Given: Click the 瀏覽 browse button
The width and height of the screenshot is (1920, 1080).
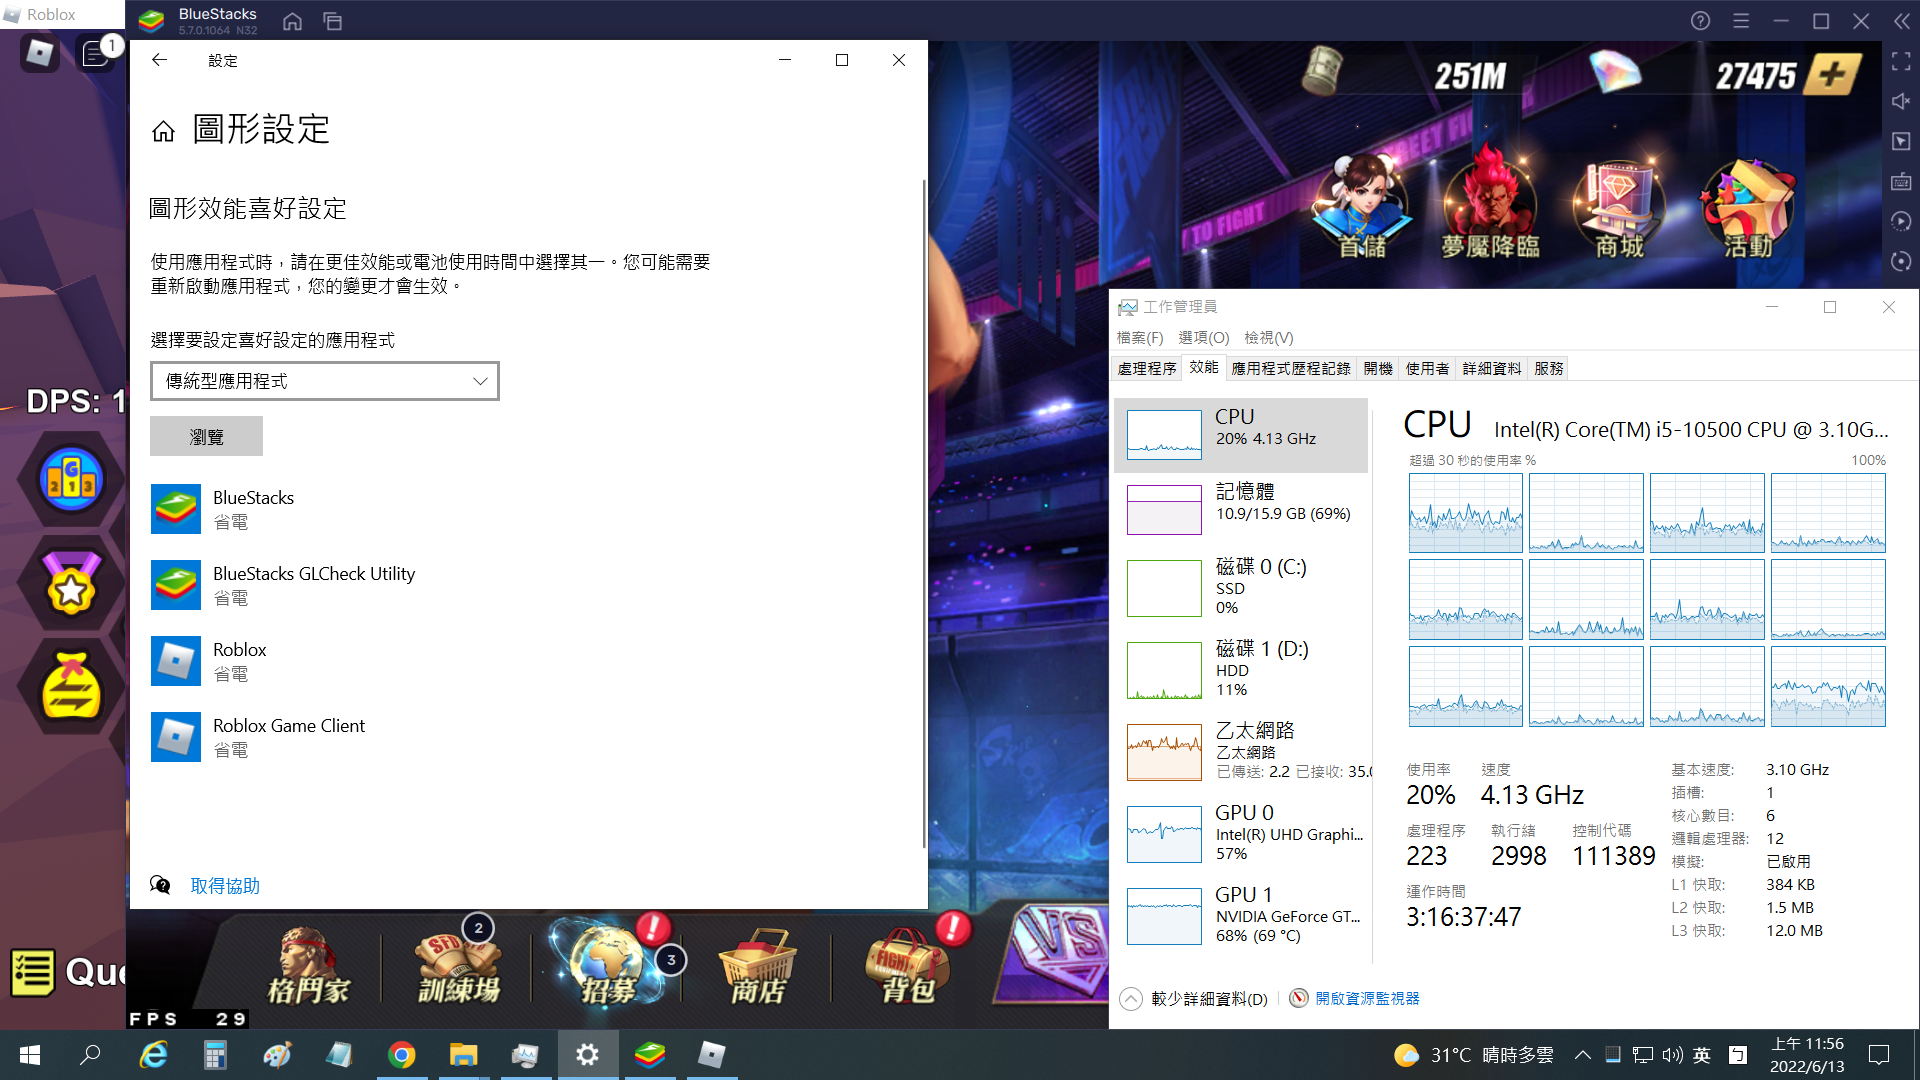Looking at the screenshot, I should point(206,437).
